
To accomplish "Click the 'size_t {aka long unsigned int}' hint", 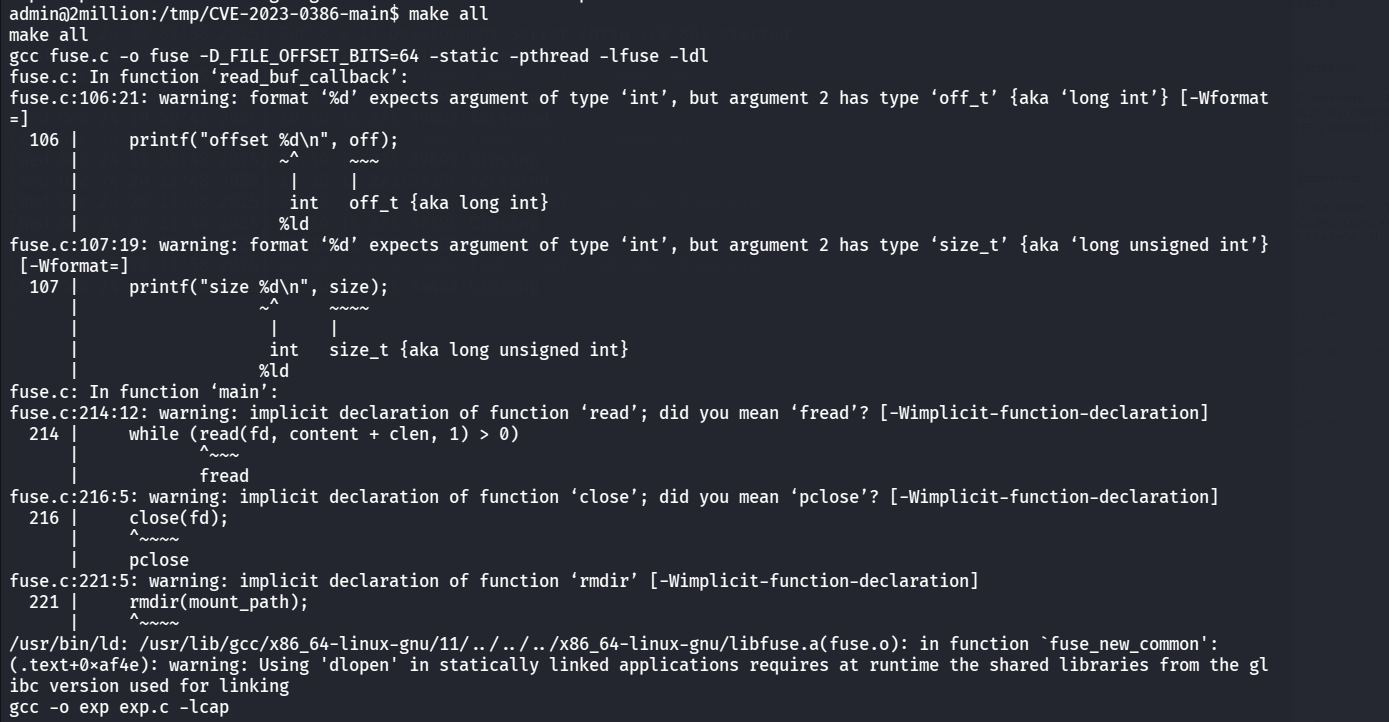I will tap(478, 350).
